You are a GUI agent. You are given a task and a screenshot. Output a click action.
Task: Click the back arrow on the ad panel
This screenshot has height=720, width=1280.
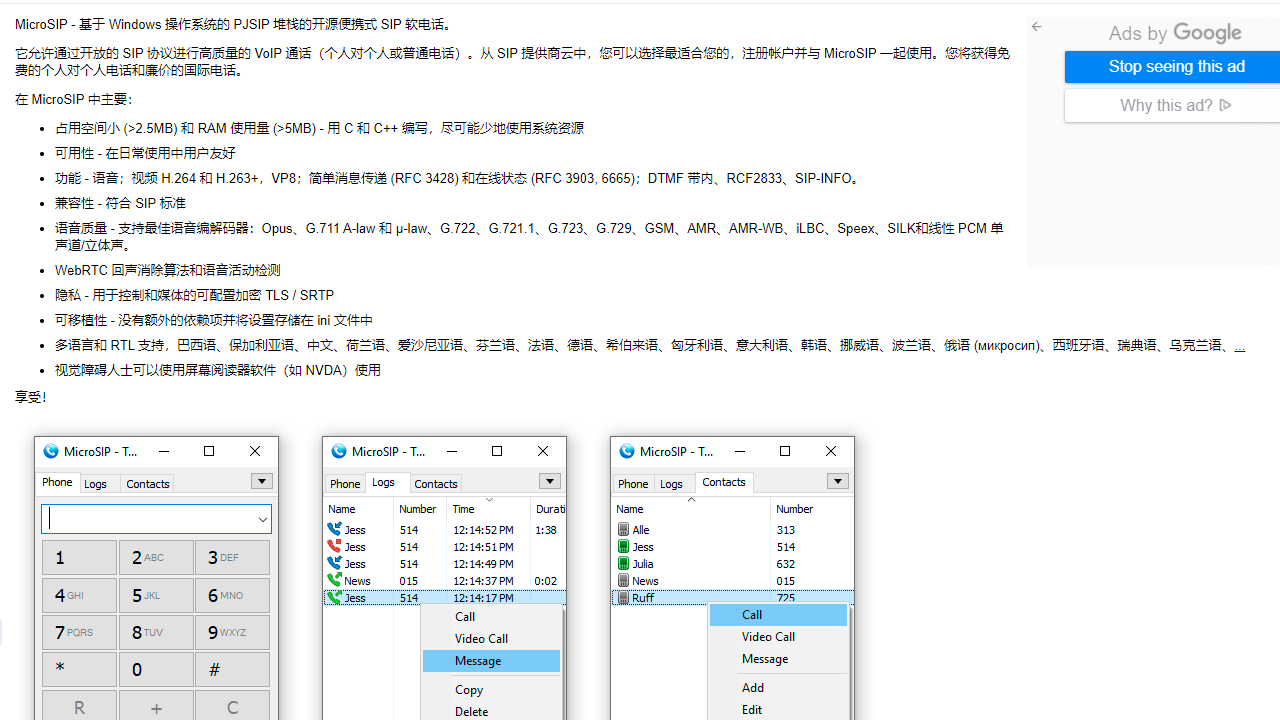(x=1036, y=26)
